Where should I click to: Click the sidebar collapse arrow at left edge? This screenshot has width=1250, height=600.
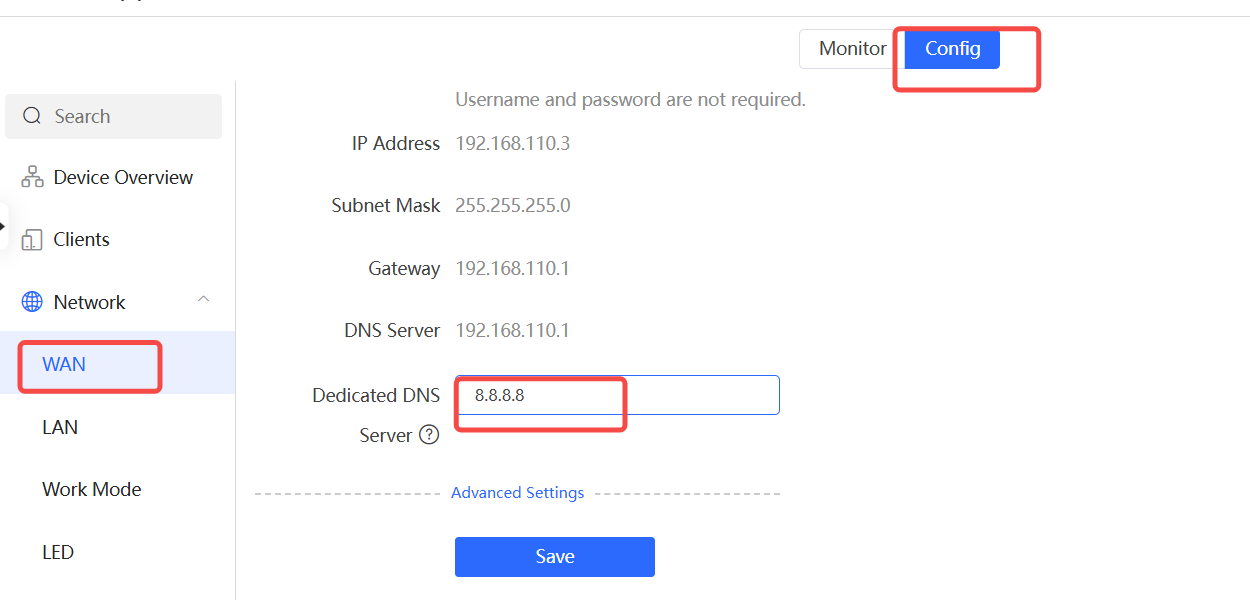tap(3, 226)
